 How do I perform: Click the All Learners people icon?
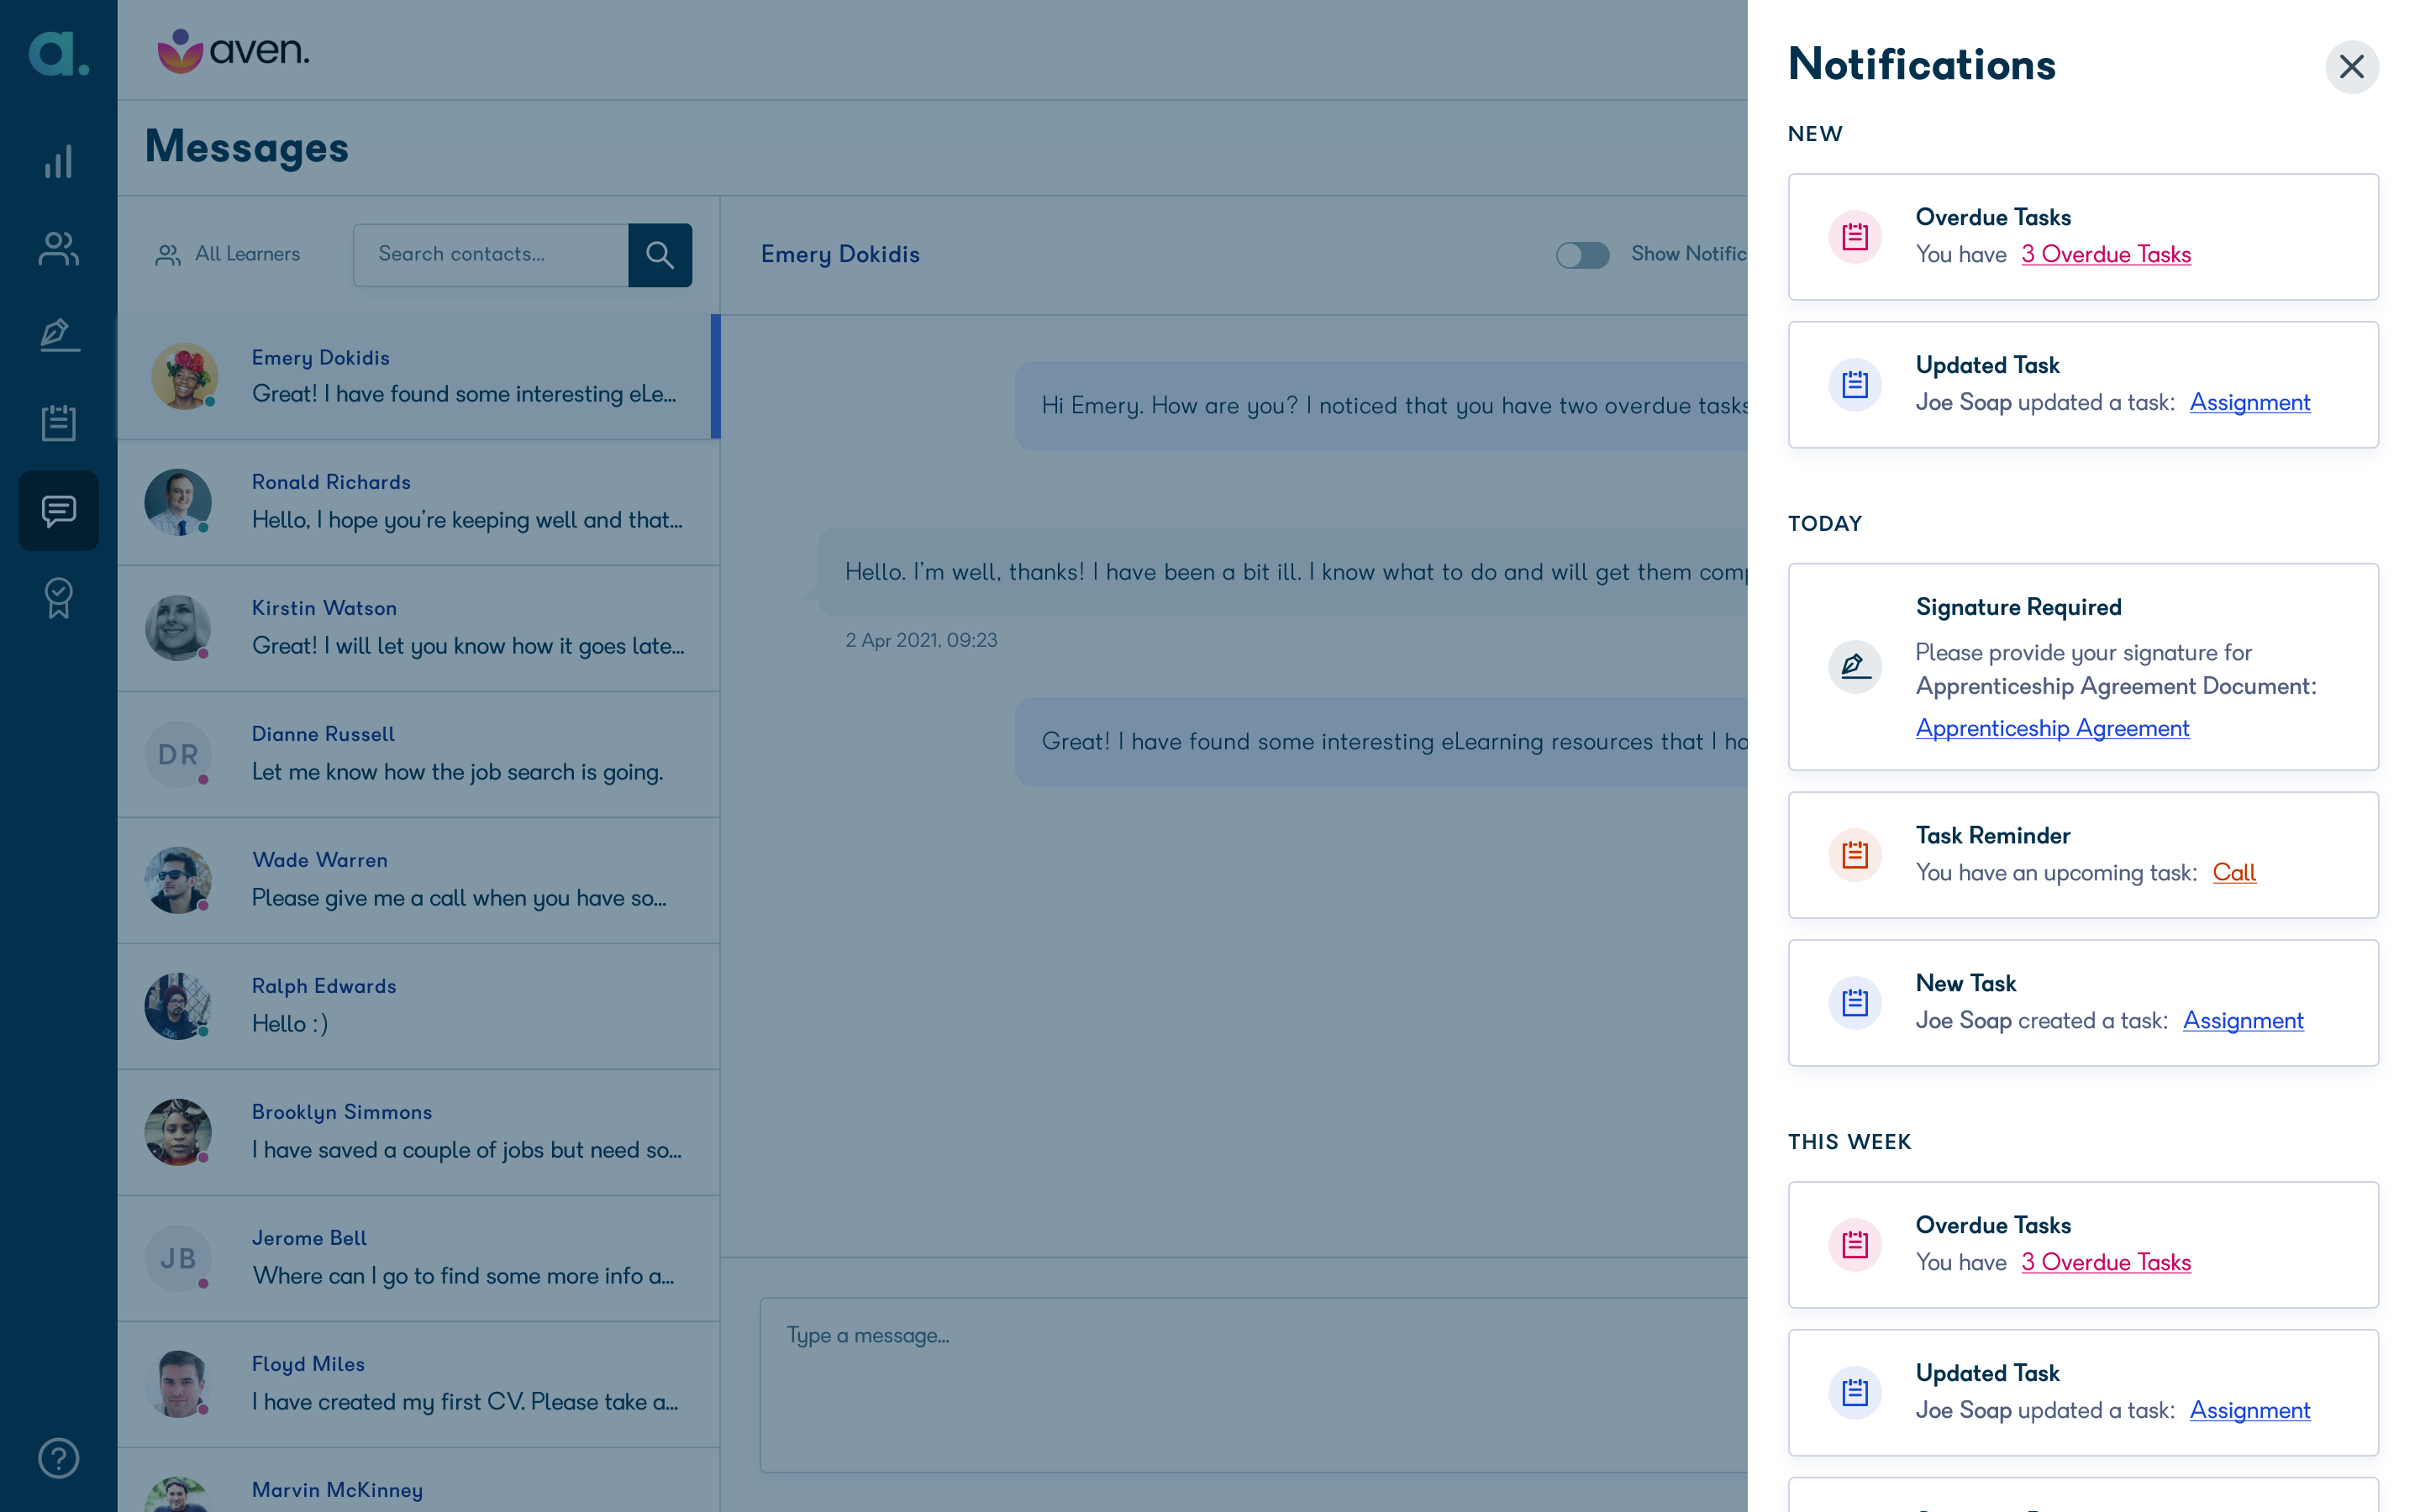click(x=168, y=255)
